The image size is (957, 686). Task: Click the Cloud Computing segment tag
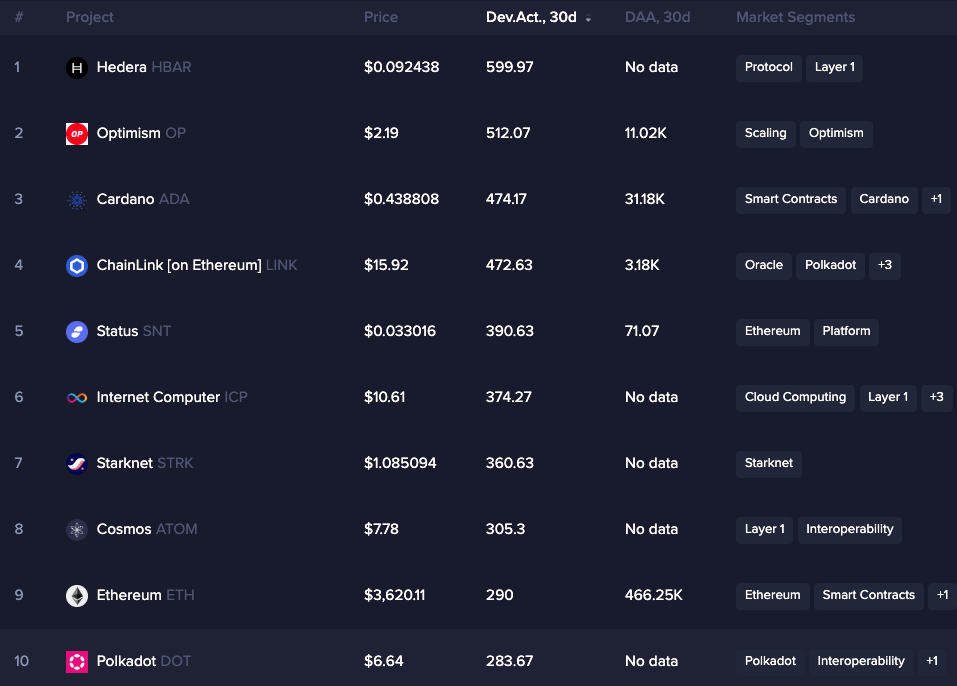pyautogui.click(x=795, y=397)
